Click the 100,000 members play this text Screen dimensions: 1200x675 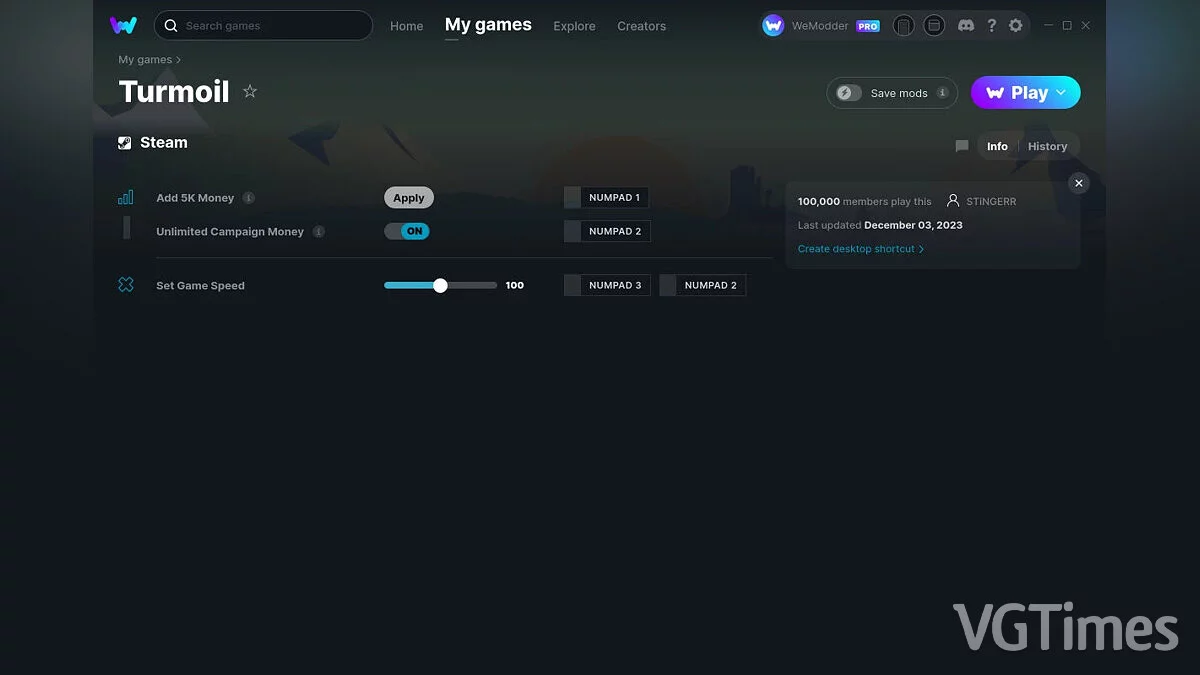click(864, 202)
